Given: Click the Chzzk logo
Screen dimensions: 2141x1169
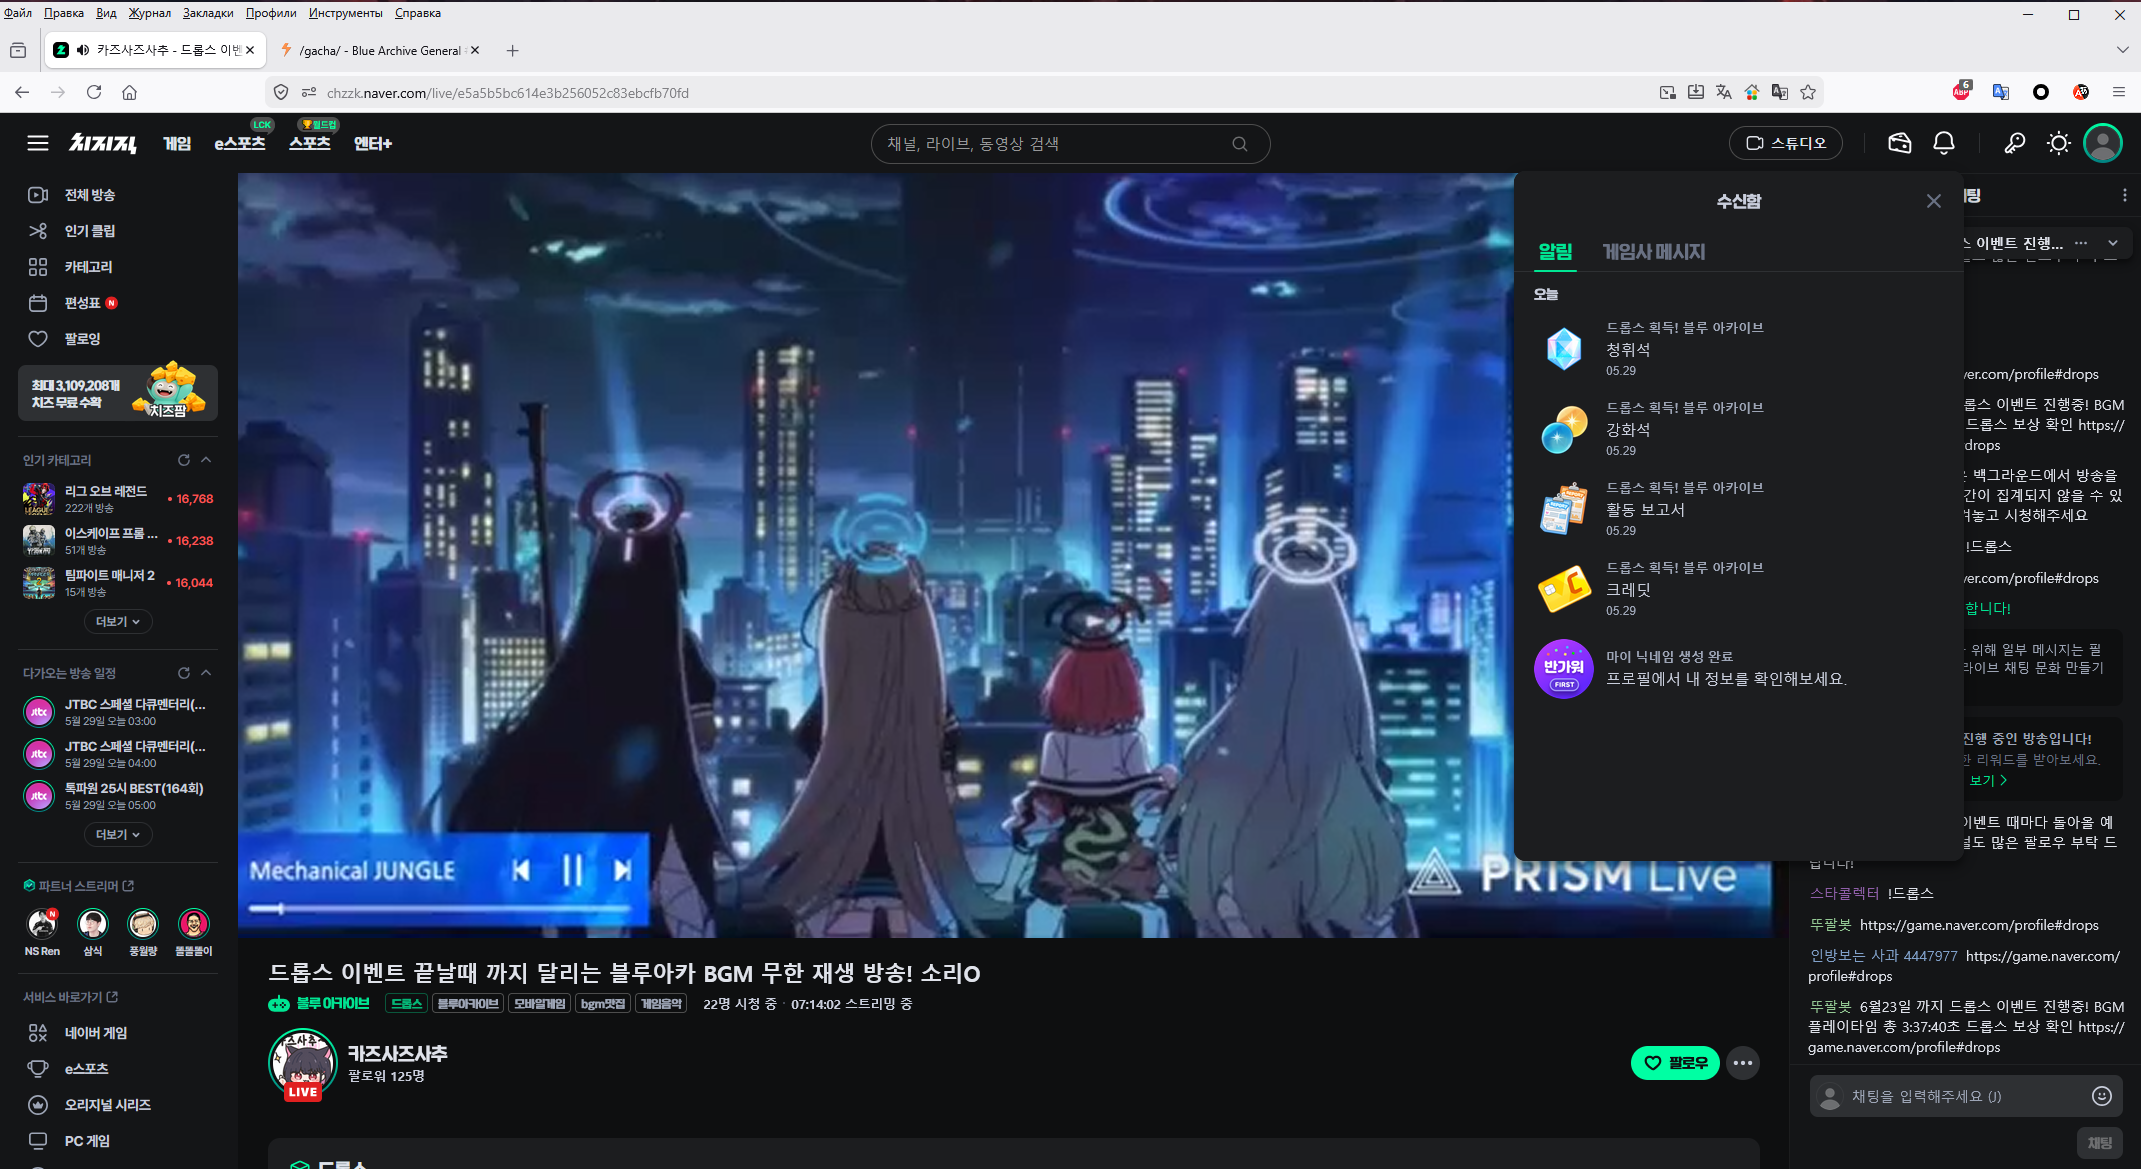Looking at the screenshot, I should [102, 143].
